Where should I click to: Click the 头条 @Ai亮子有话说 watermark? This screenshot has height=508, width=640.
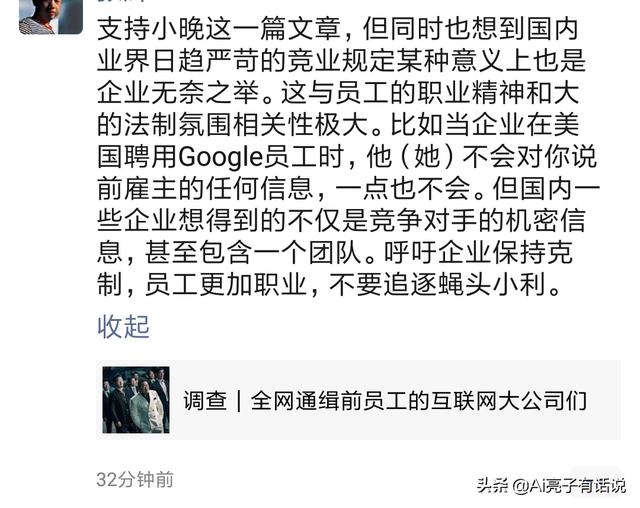click(x=551, y=486)
